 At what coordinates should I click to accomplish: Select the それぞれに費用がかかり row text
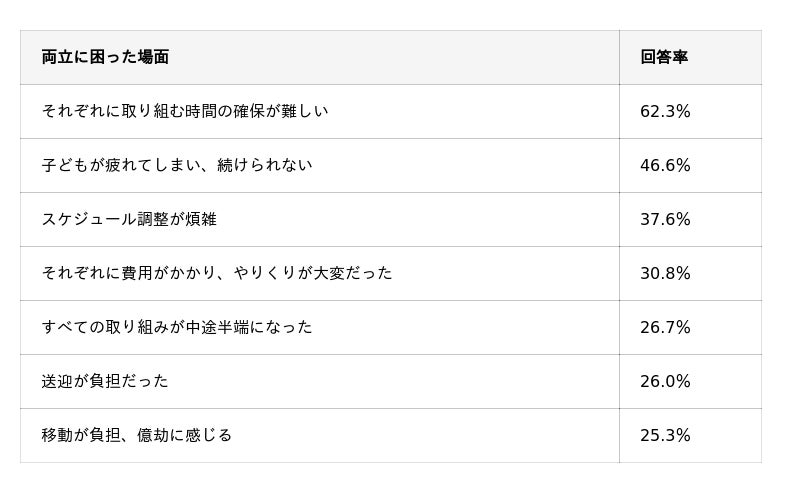tap(217, 273)
